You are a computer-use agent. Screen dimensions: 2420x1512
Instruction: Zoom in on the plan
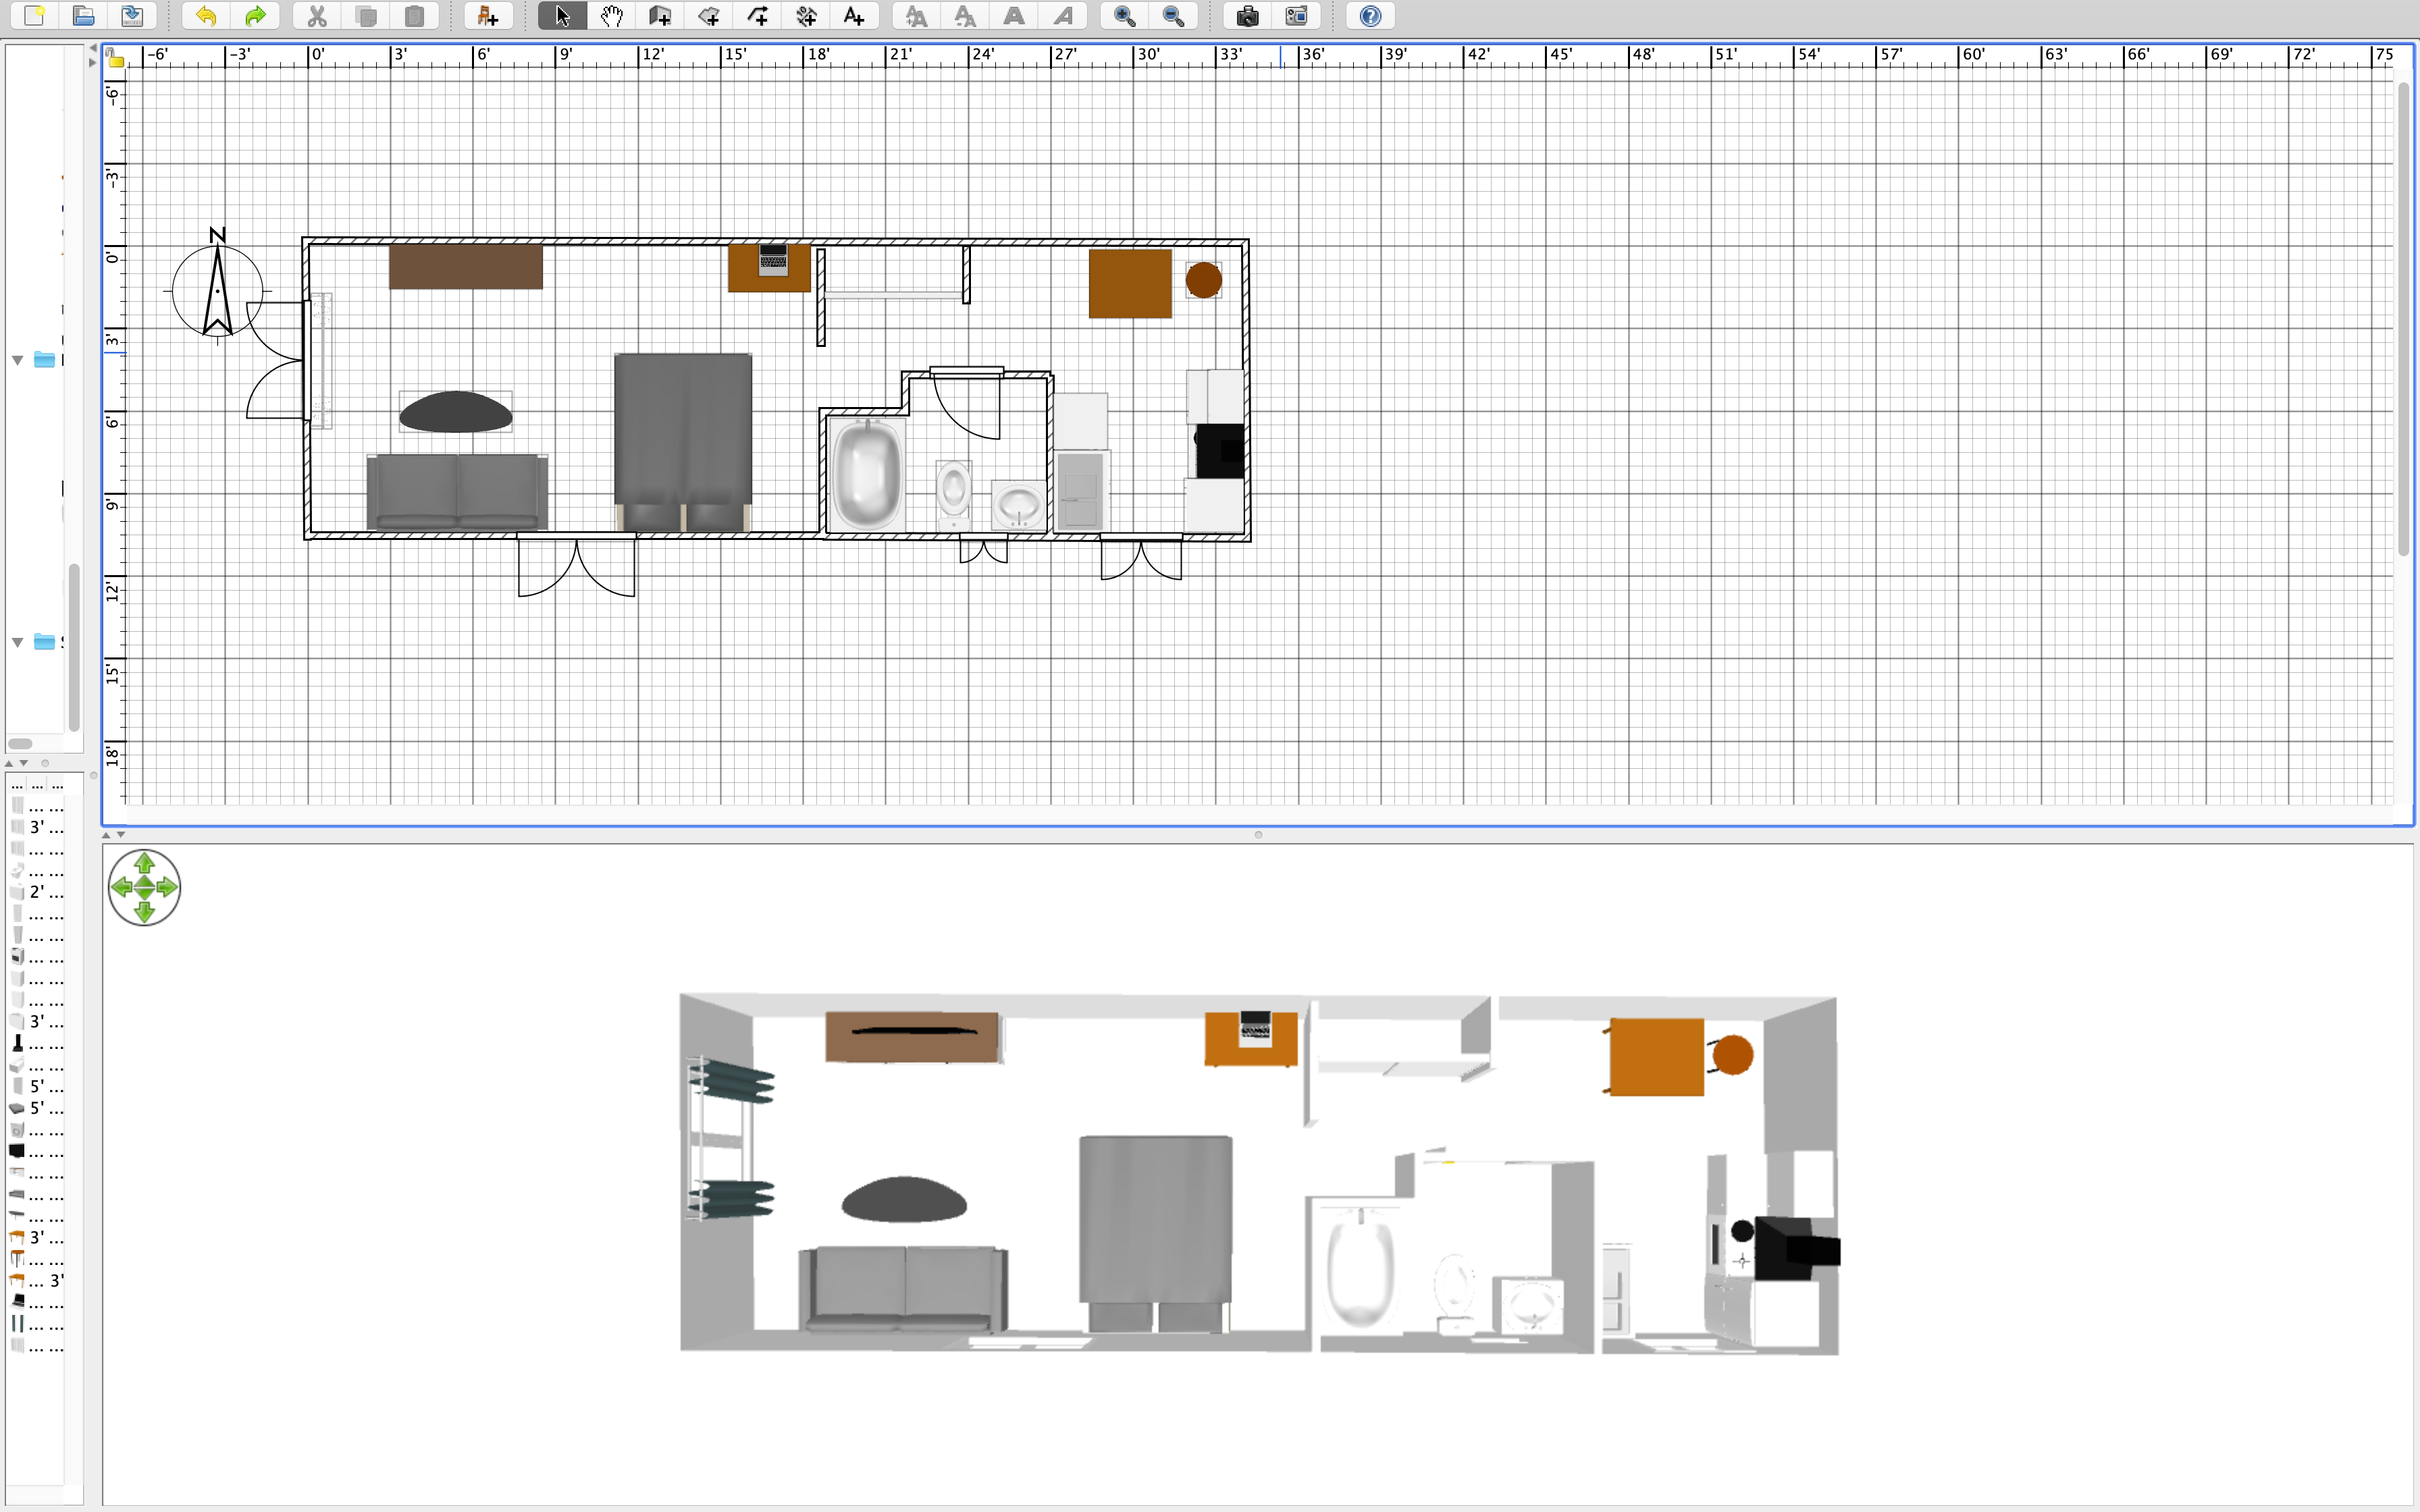click(x=1124, y=16)
